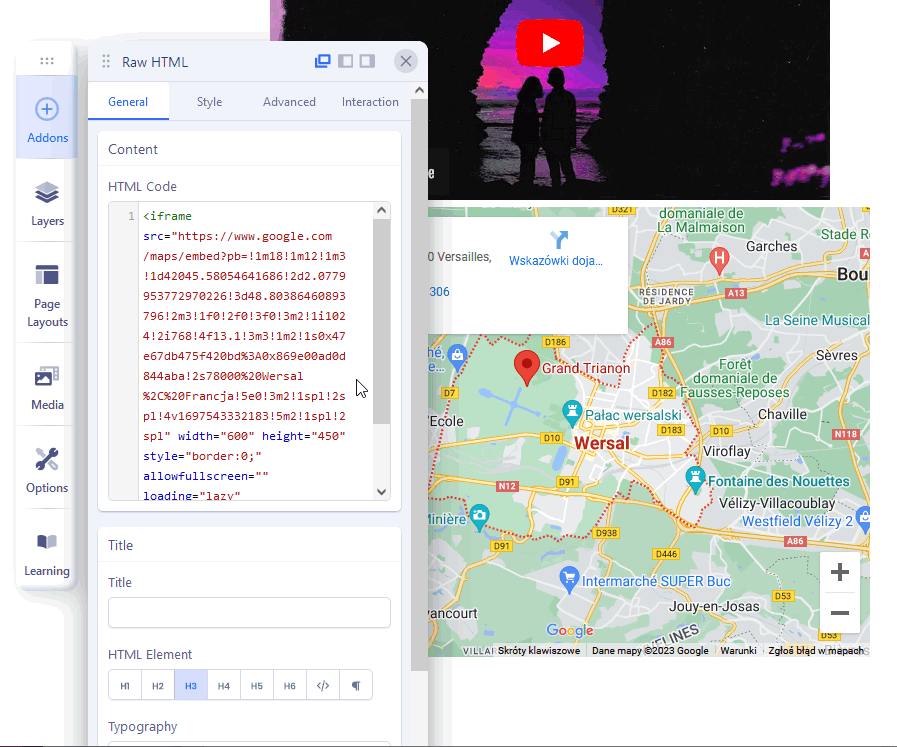Open the Options tools panel
This screenshot has height=747, width=897.
[47, 468]
